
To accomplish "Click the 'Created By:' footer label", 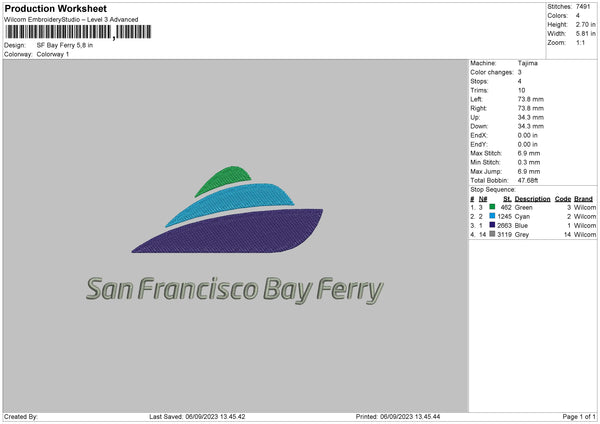I will 21,417.
